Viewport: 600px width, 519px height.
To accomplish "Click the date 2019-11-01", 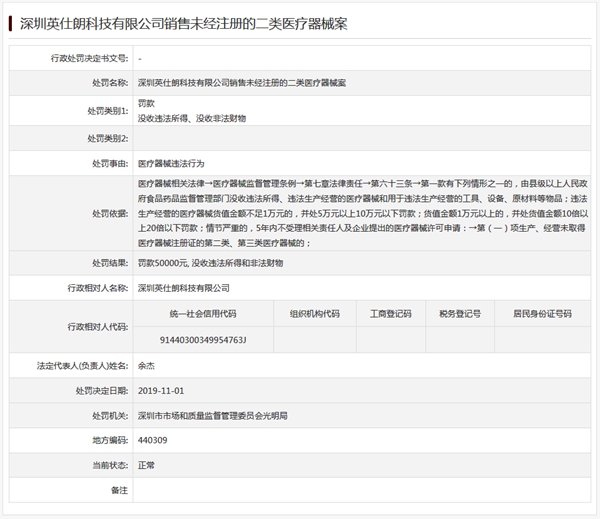I will (161, 391).
